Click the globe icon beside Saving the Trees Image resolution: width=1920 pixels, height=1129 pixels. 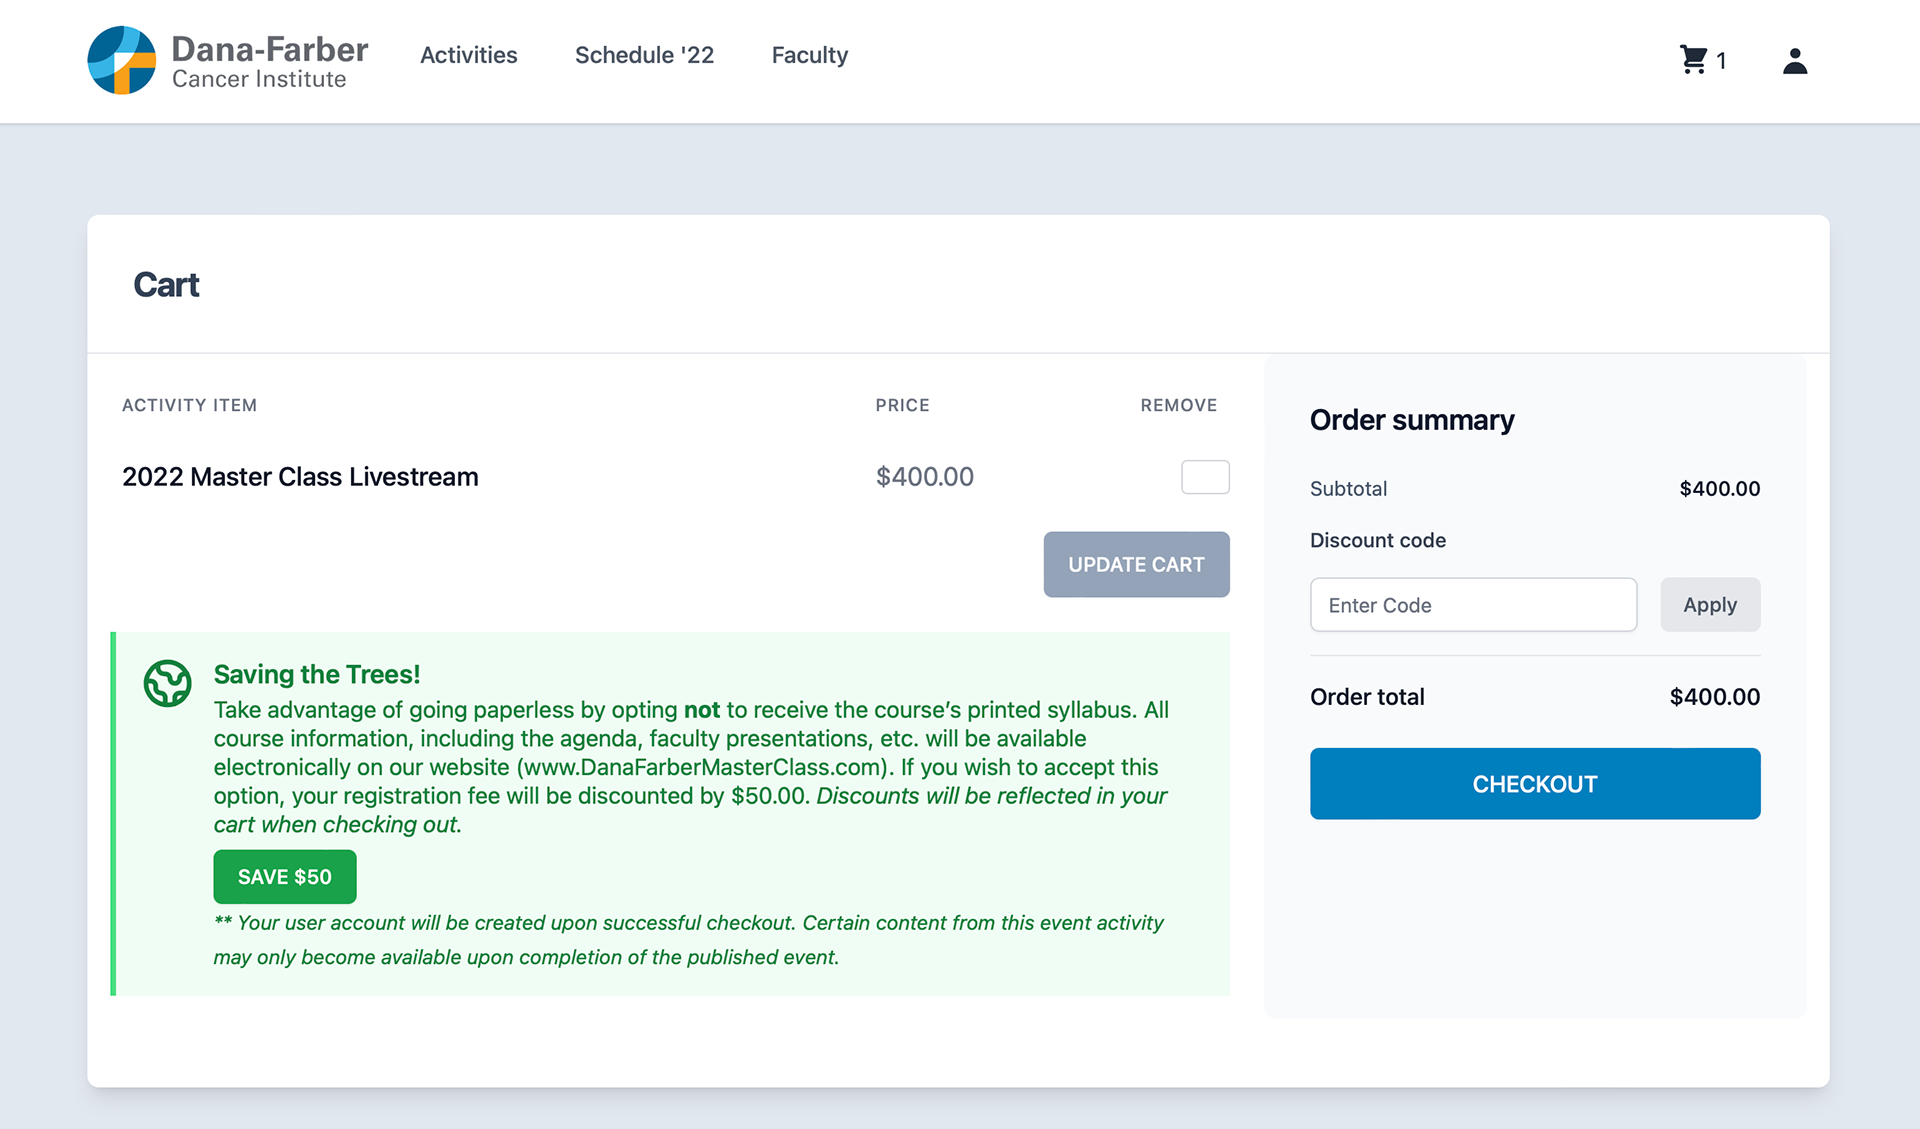(167, 684)
